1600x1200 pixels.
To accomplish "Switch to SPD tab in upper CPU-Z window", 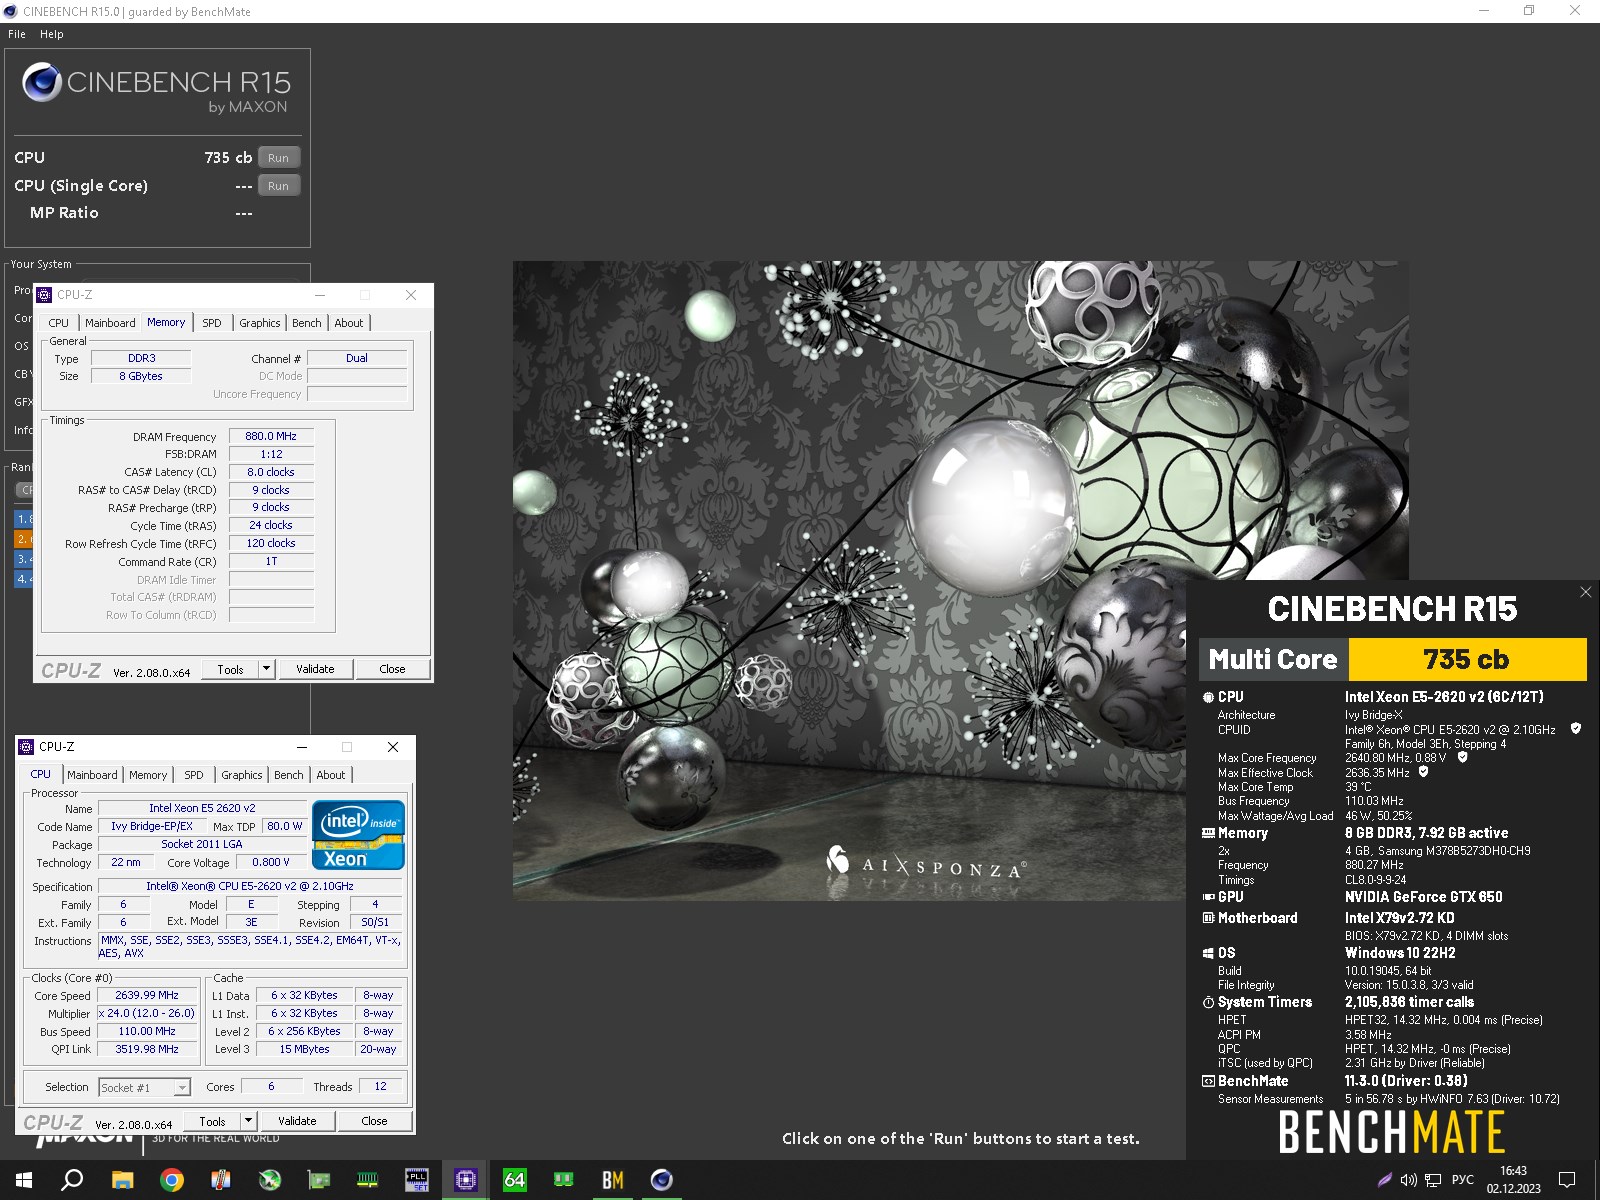I will point(212,323).
